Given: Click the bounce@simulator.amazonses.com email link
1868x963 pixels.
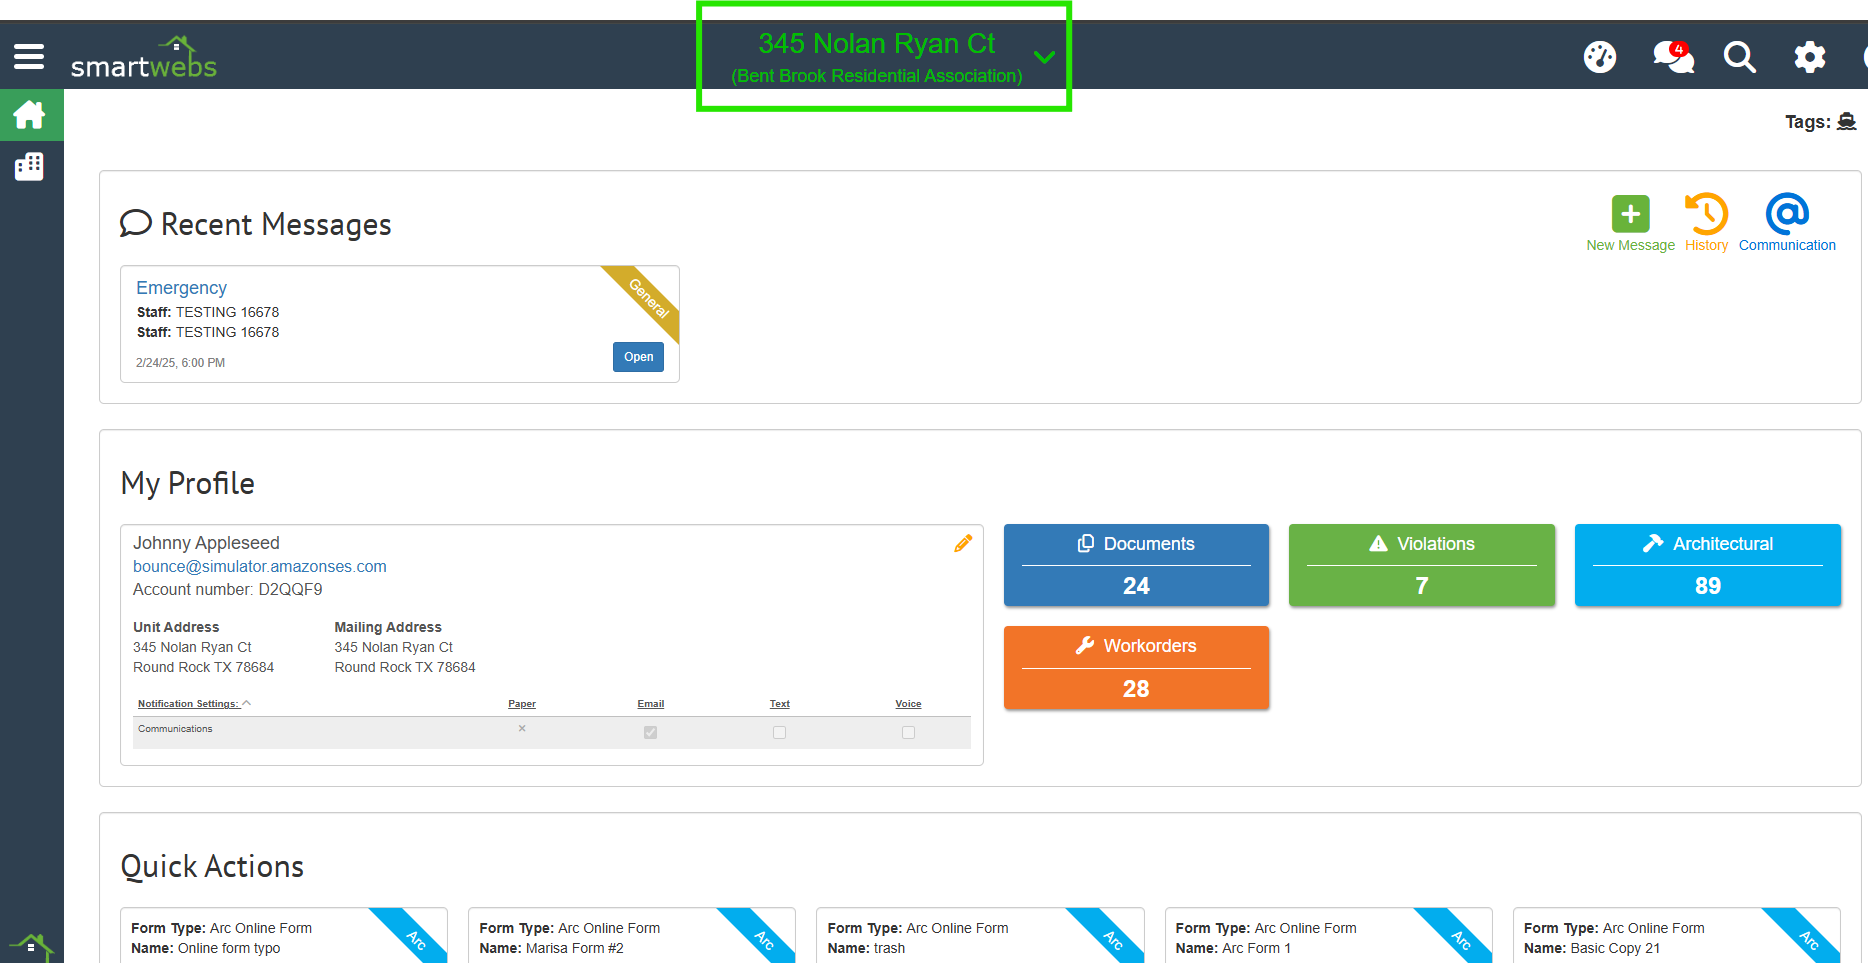Looking at the screenshot, I should pos(260,567).
